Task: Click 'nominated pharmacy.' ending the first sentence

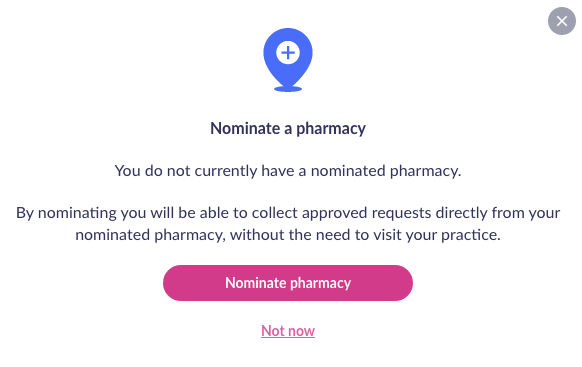Action: [386, 171]
